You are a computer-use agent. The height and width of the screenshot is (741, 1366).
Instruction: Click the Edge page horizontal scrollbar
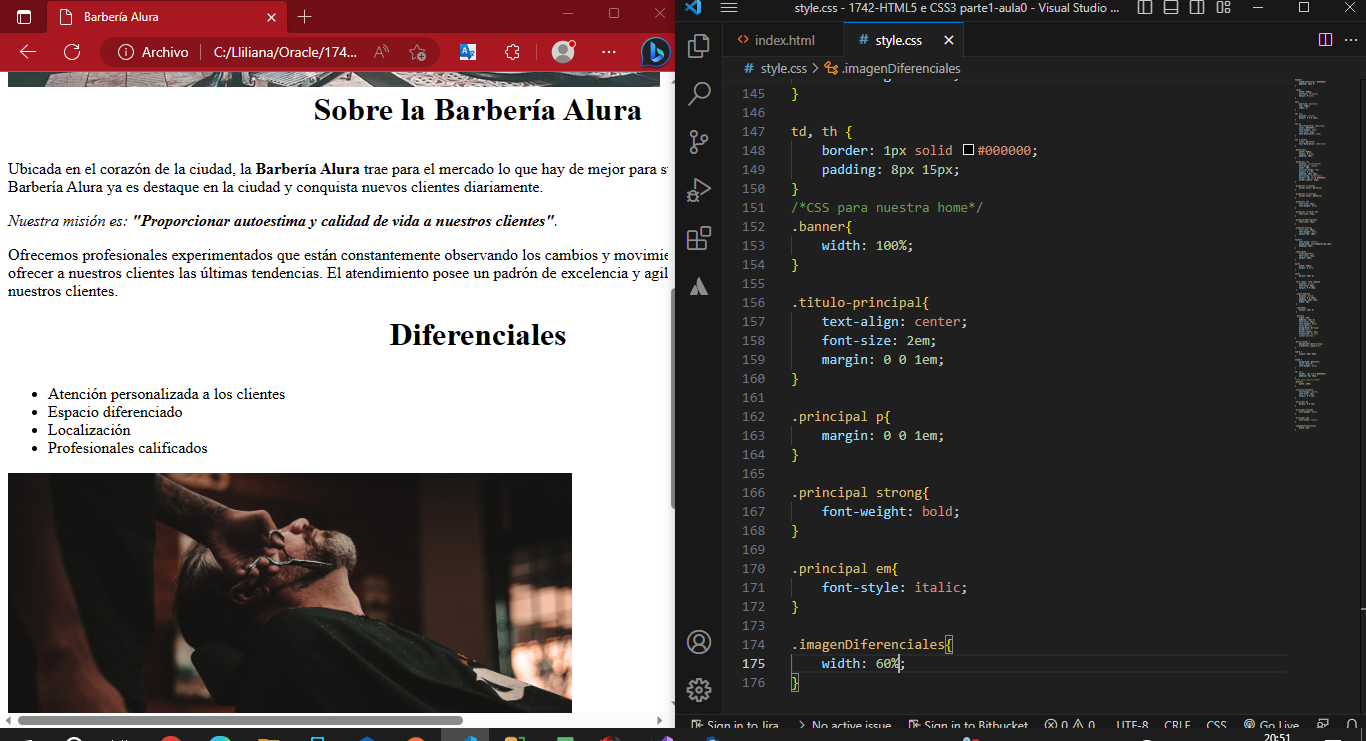(240, 720)
